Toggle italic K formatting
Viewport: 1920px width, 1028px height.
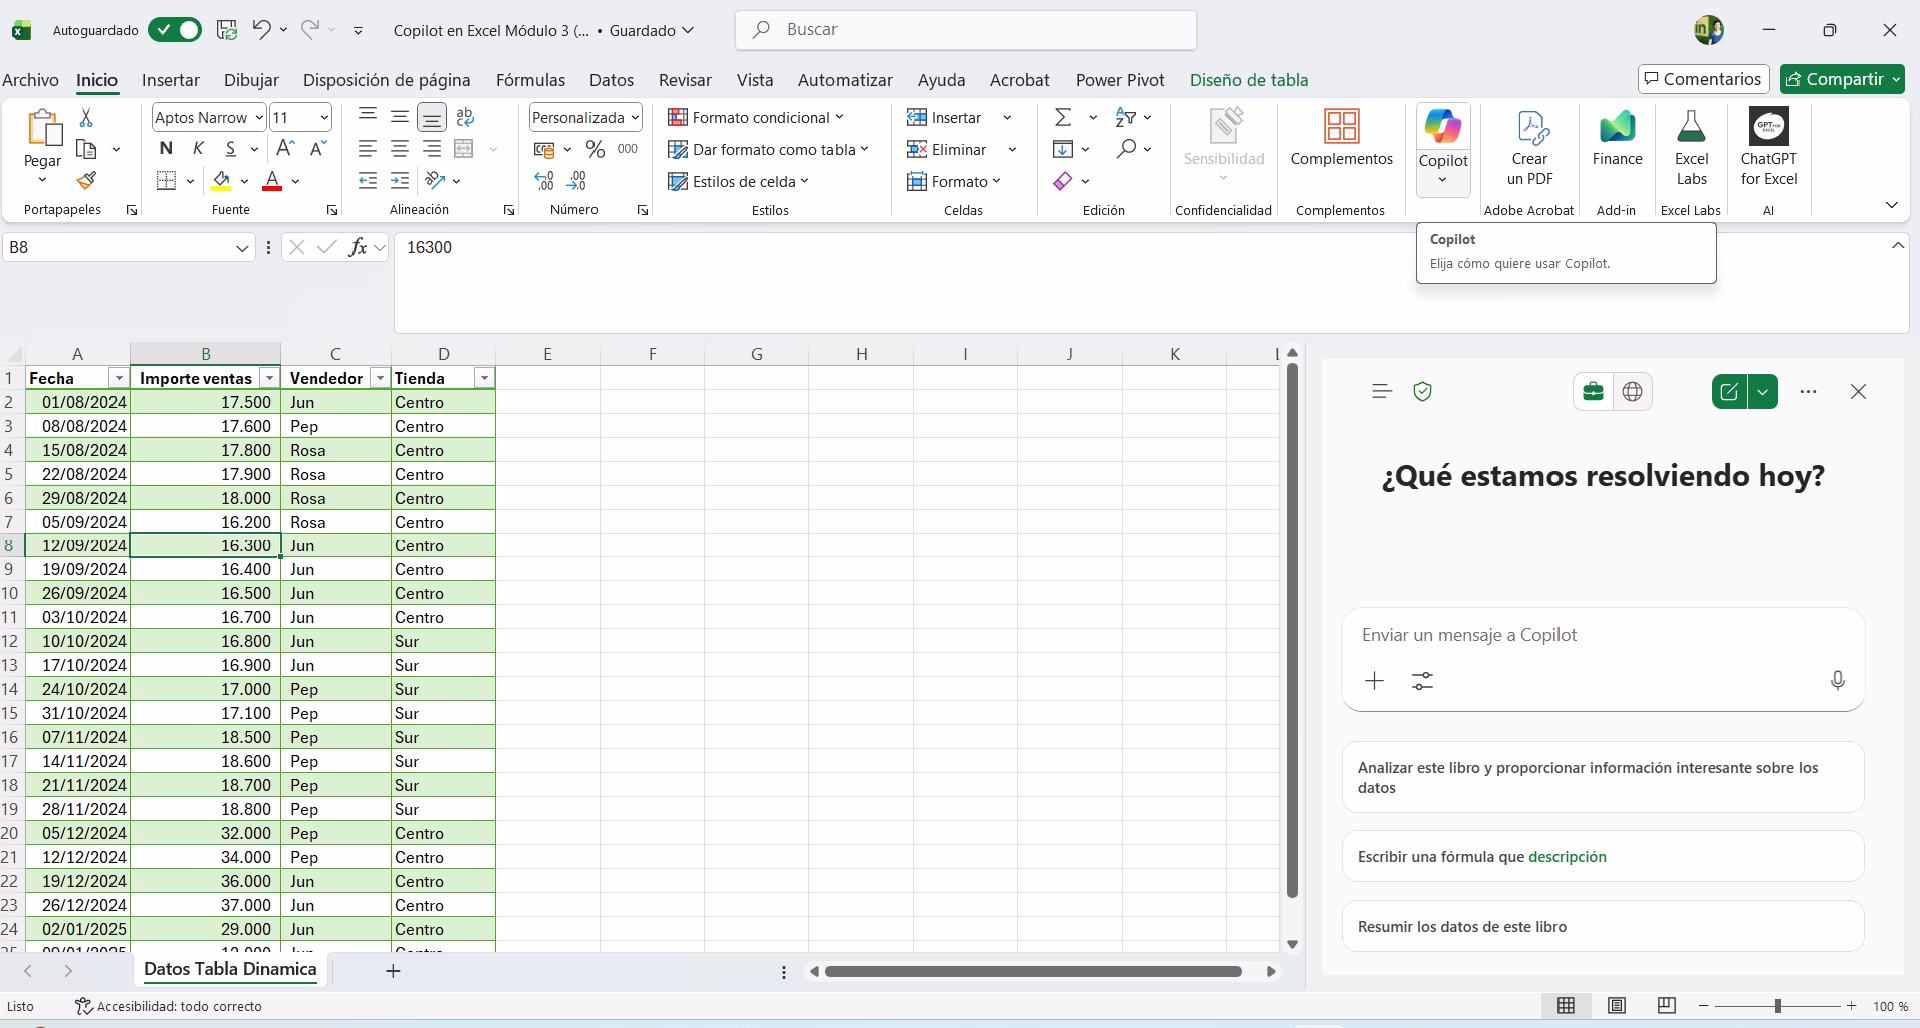[x=198, y=149]
